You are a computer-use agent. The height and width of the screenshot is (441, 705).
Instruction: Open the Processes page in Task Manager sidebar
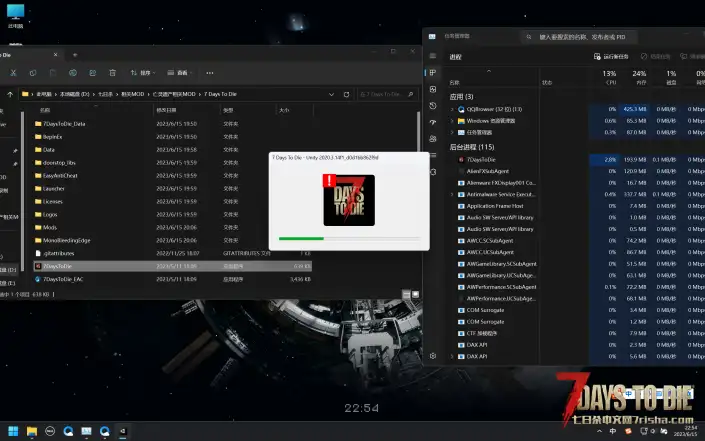tap(433, 73)
